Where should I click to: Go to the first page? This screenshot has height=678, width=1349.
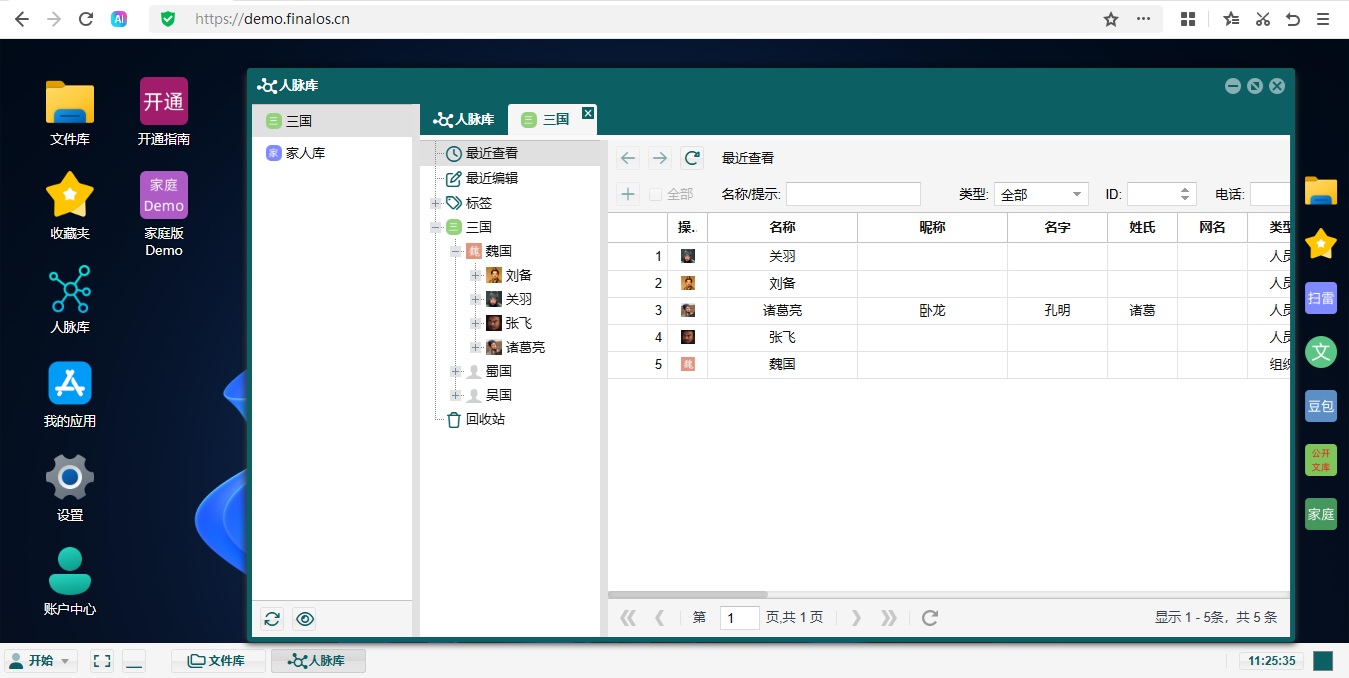coord(628,618)
